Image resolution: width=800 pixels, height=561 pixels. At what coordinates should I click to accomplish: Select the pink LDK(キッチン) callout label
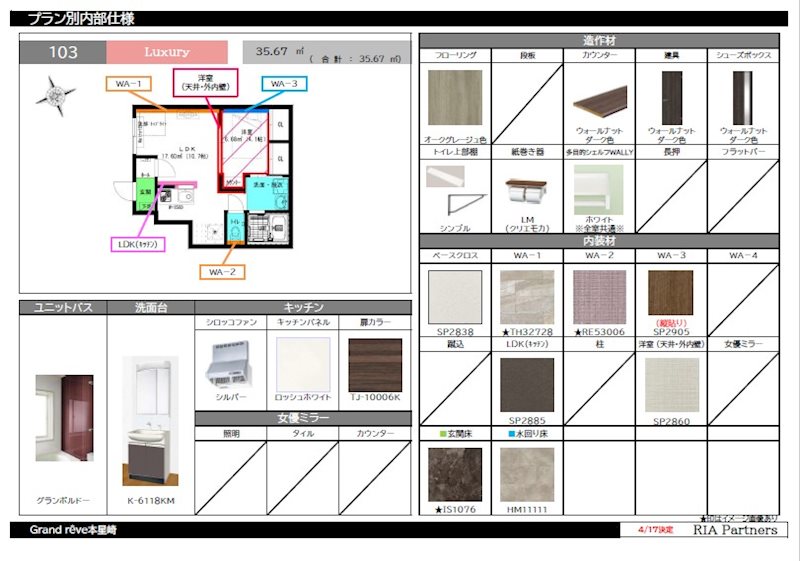(138, 244)
